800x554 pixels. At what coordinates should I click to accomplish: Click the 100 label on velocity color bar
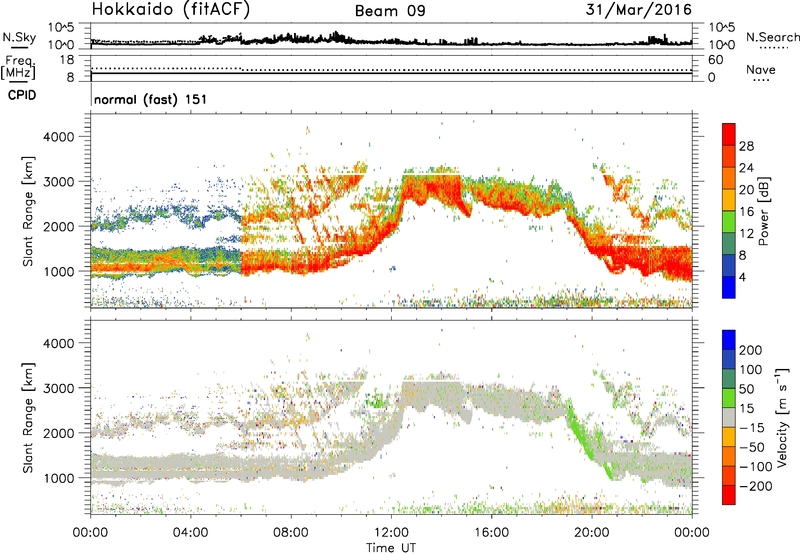[x=751, y=370]
